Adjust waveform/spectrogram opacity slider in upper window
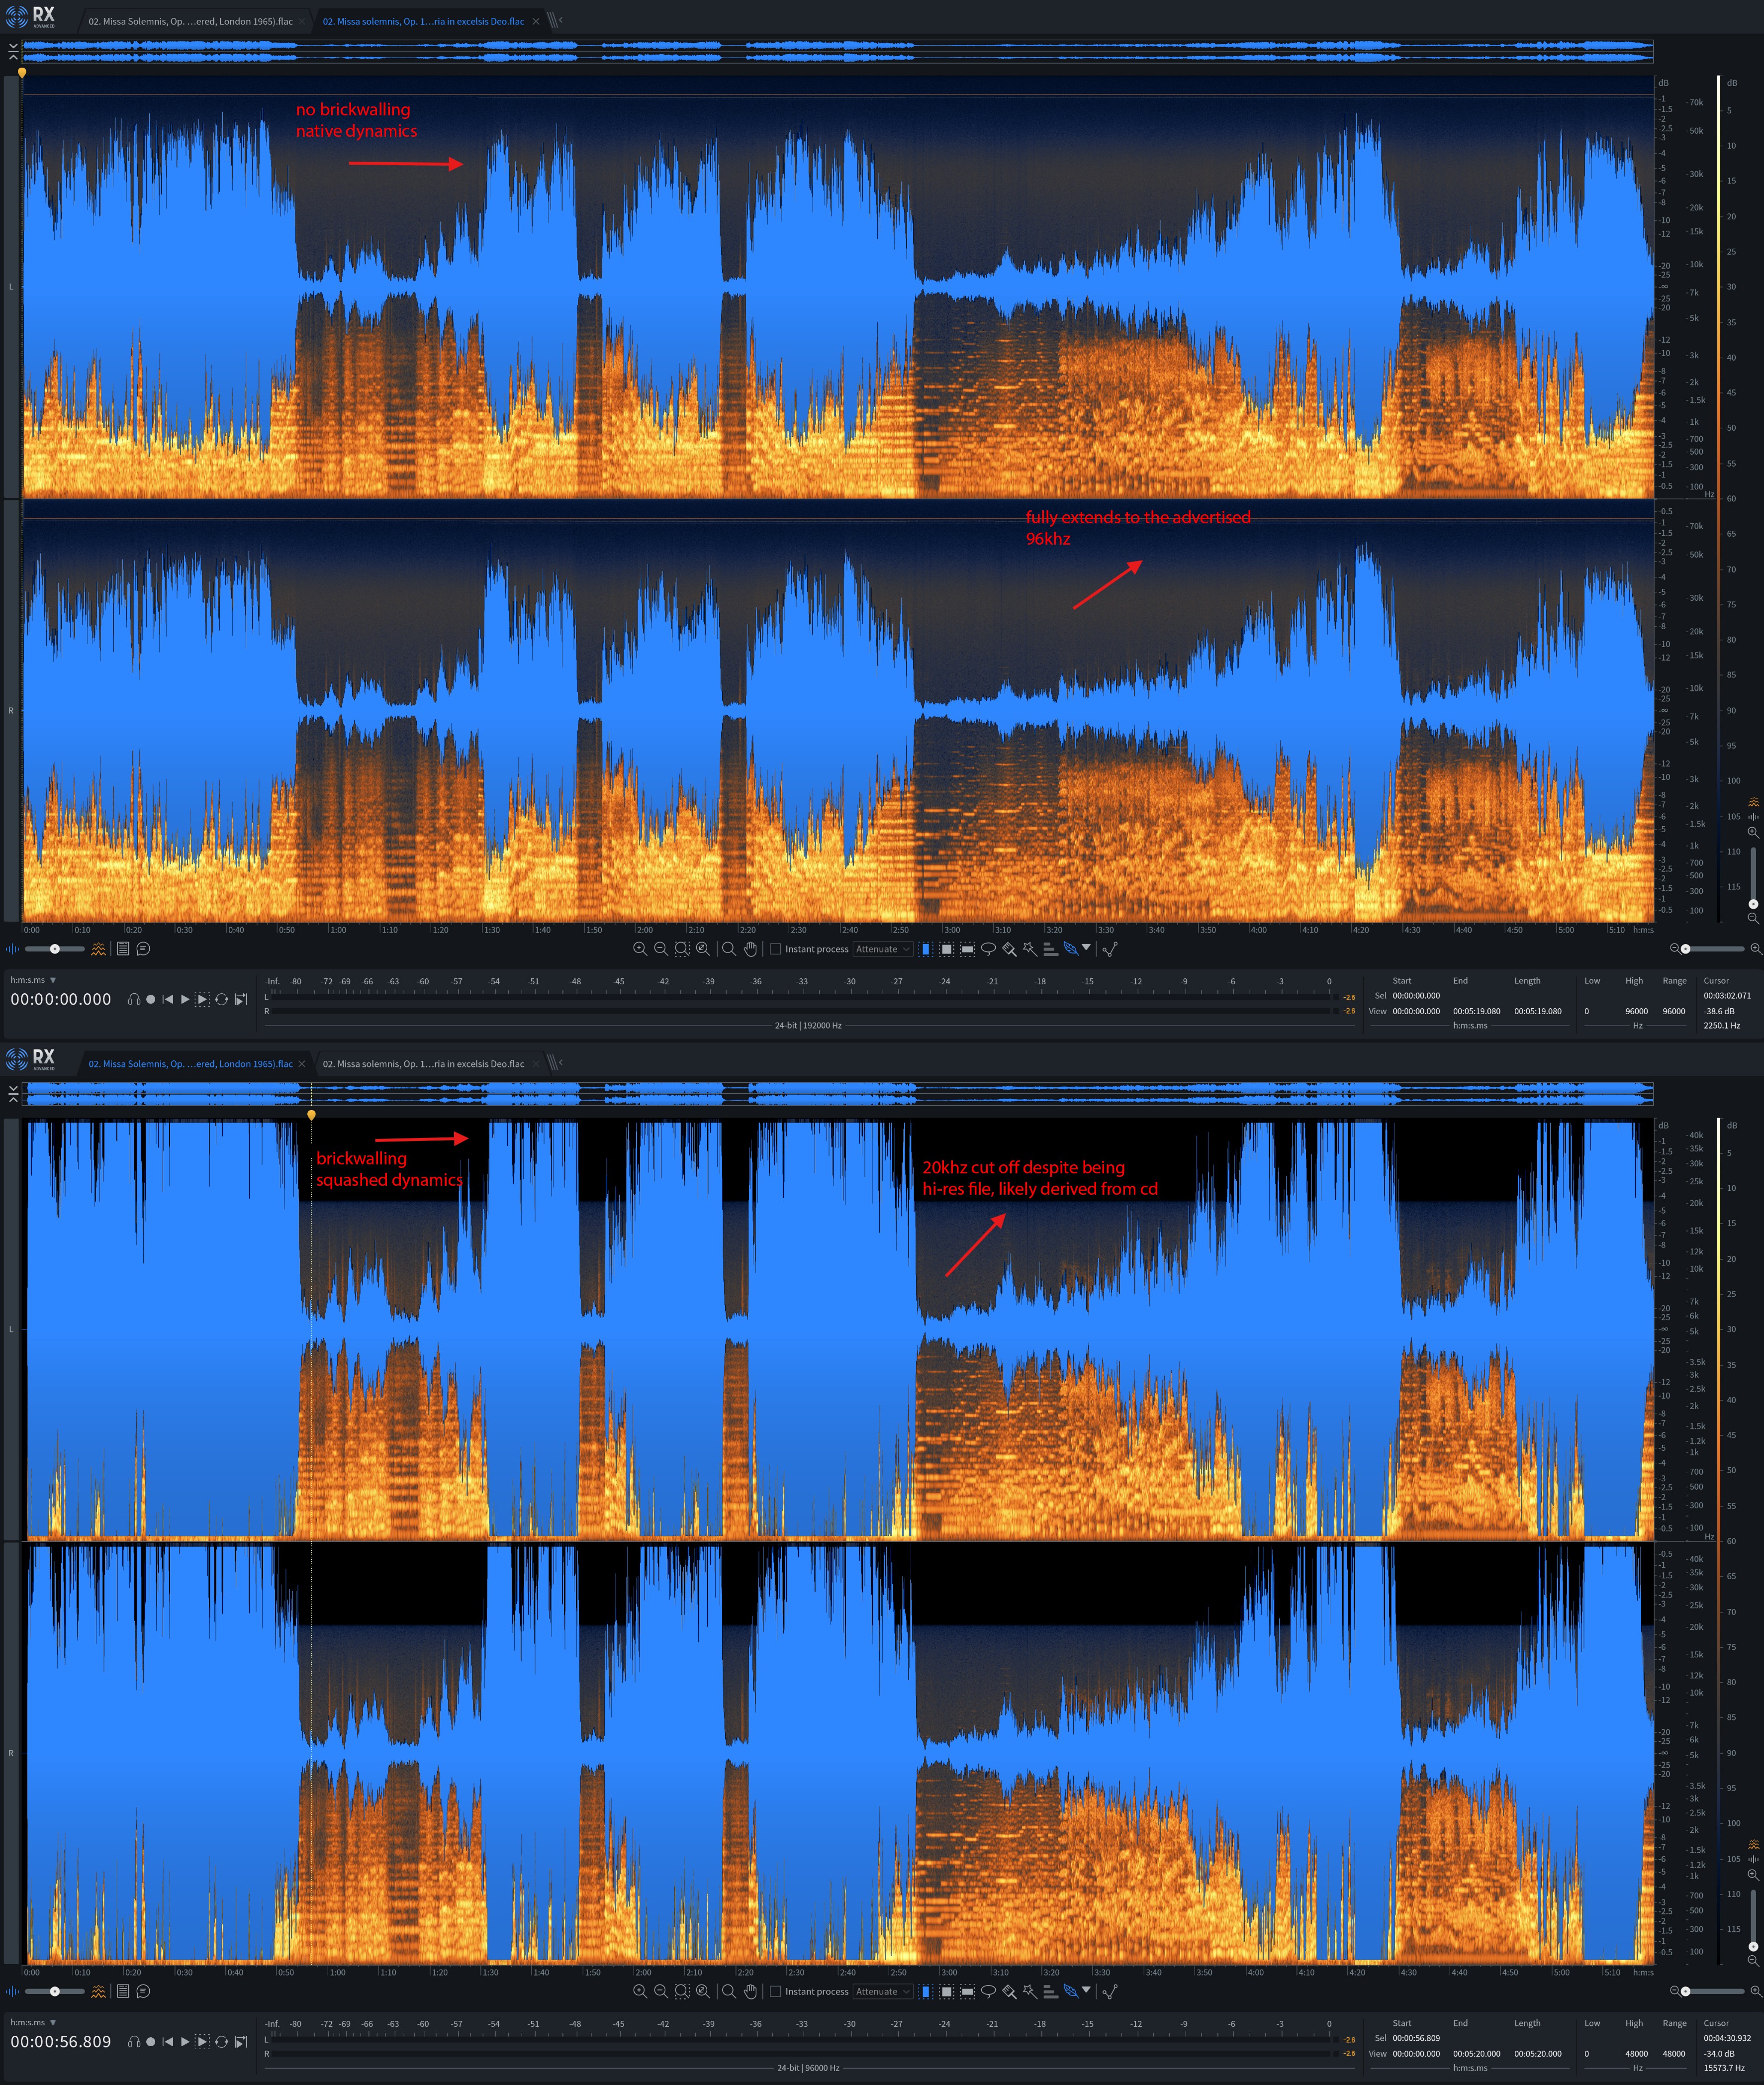Screen dimensions: 1764x2085 (x=55, y=949)
